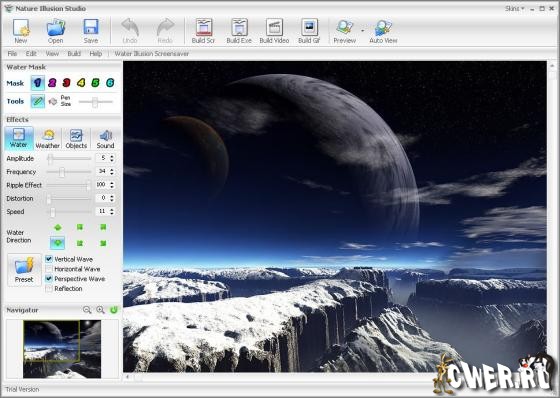The image size is (560, 398).
Task: Click the Amplitude value stepper arrows
Action: click(x=112, y=158)
